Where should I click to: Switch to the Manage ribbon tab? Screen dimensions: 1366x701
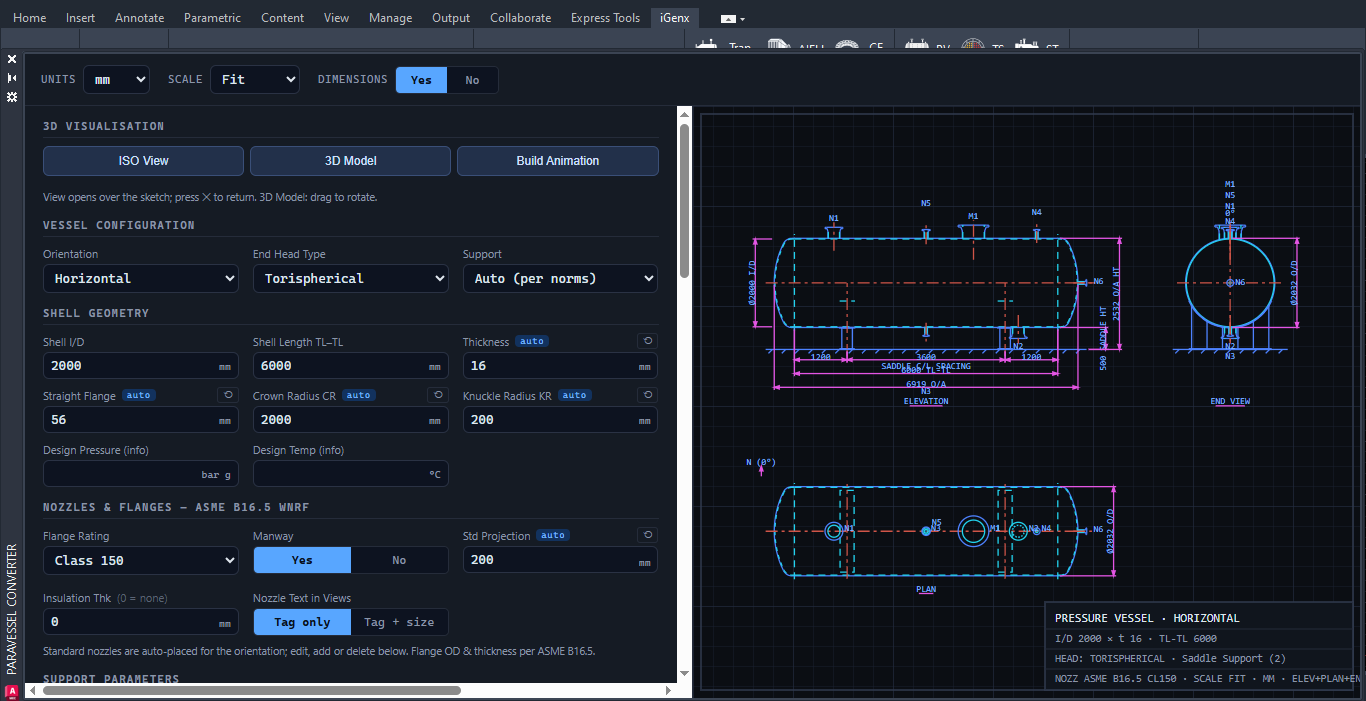(390, 18)
